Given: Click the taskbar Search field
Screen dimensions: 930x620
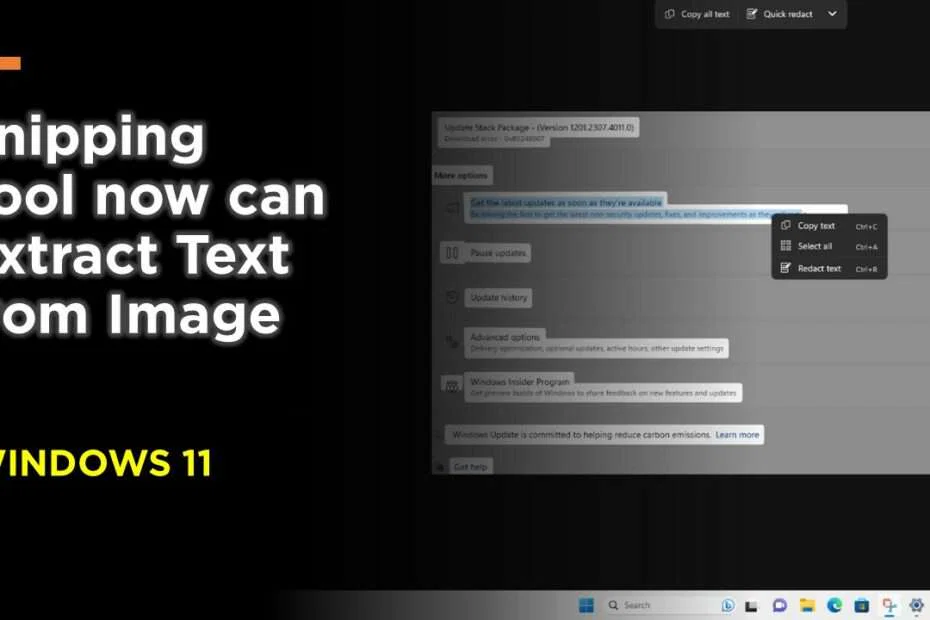Looking at the screenshot, I should click(638, 605).
